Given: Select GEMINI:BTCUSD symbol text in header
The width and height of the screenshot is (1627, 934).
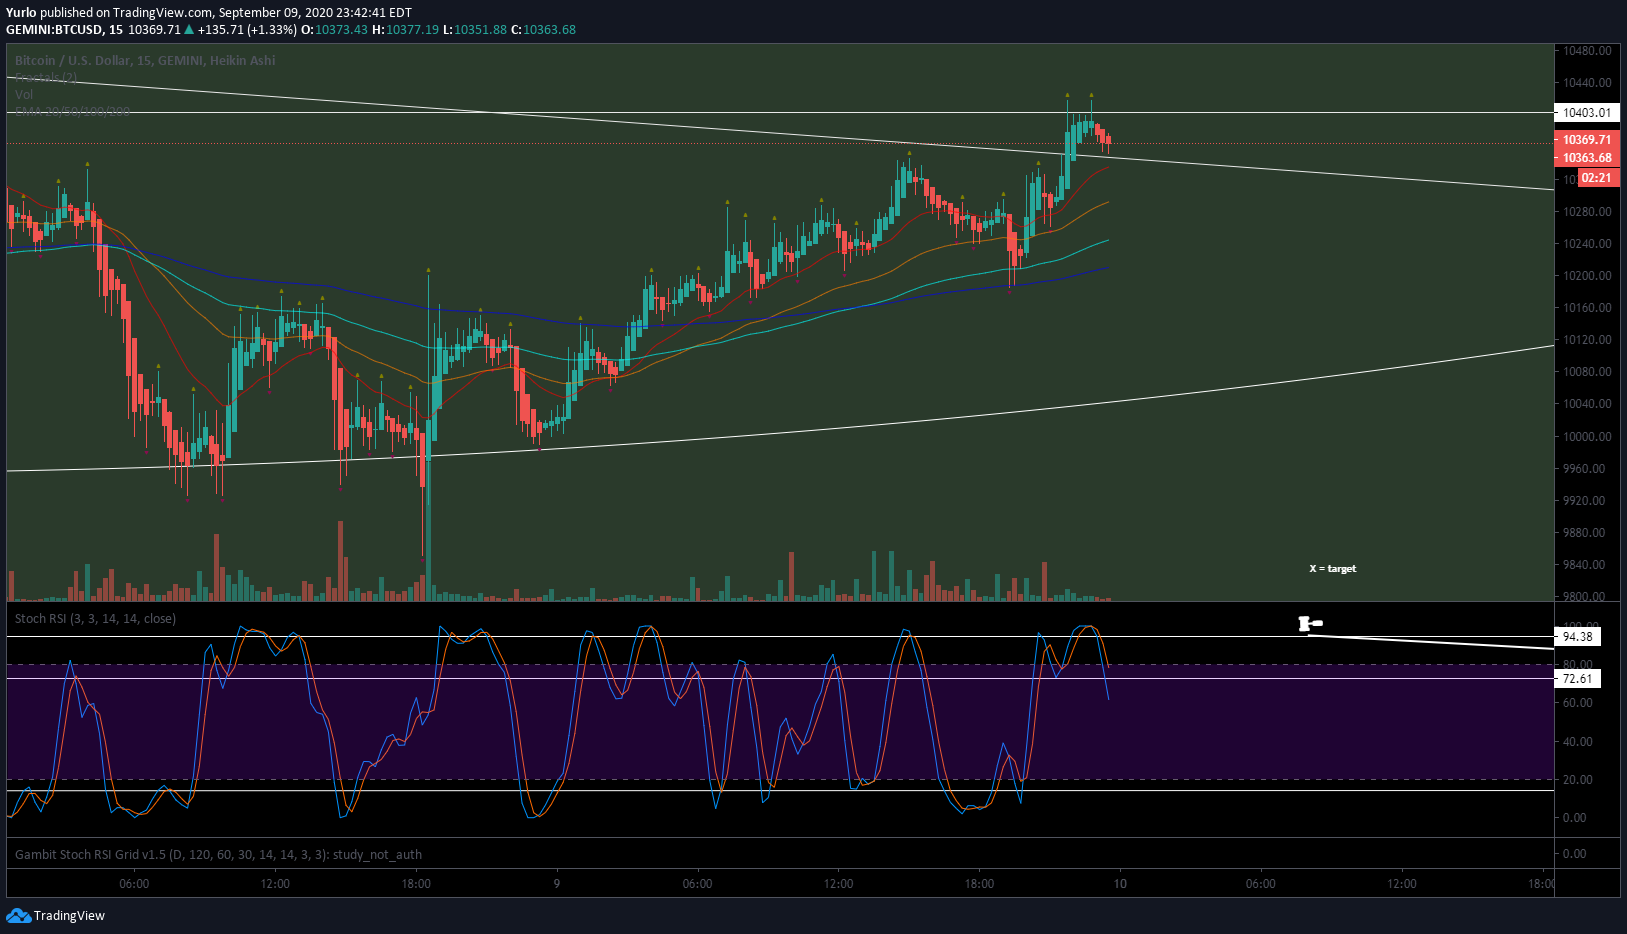Looking at the screenshot, I should point(54,30).
